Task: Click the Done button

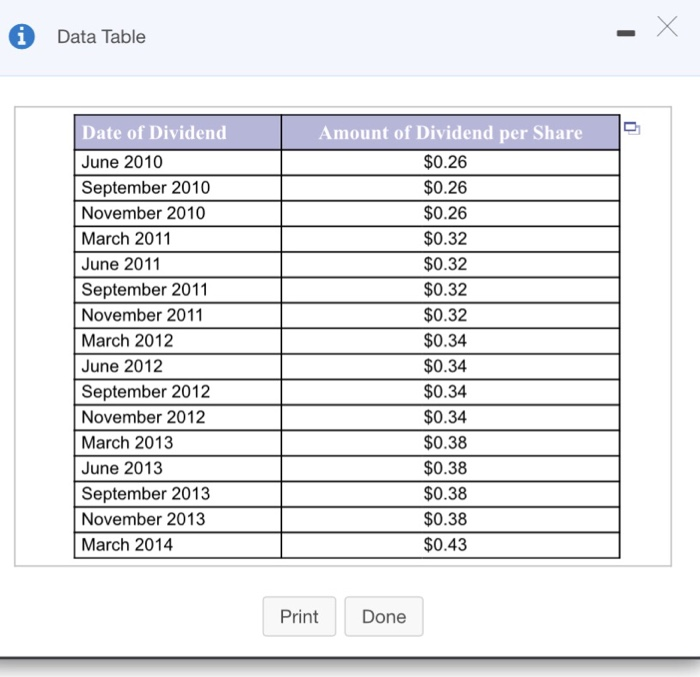Action: pos(384,616)
